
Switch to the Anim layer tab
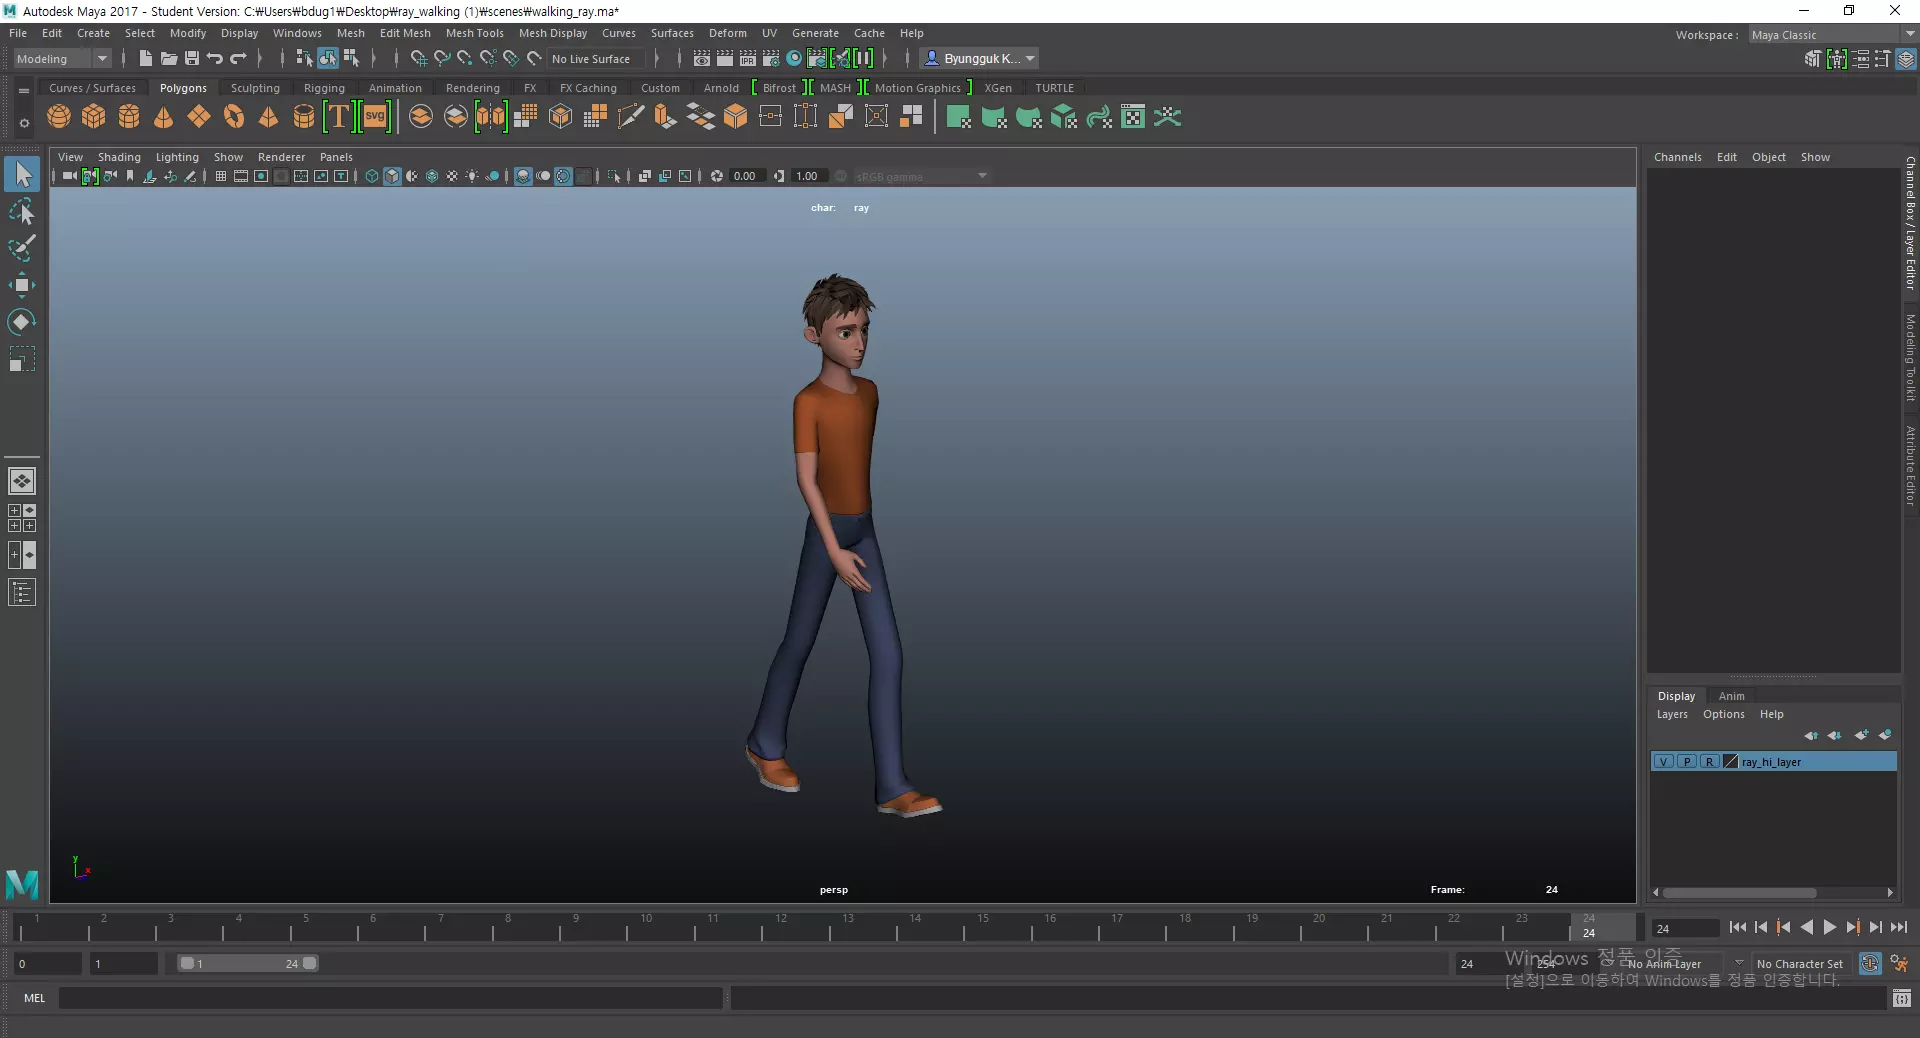(1731, 696)
